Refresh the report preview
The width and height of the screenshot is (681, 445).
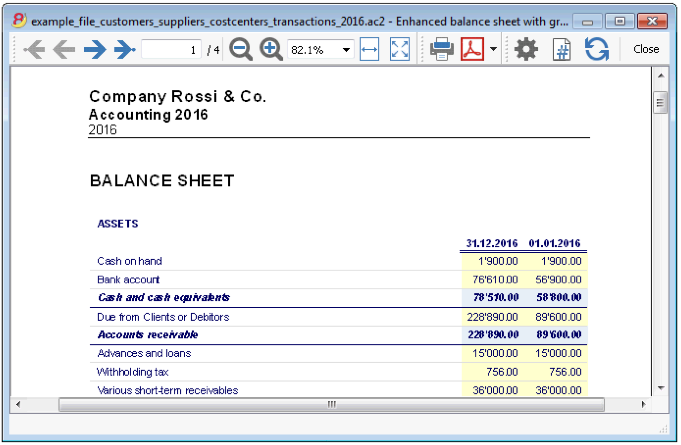coord(597,49)
